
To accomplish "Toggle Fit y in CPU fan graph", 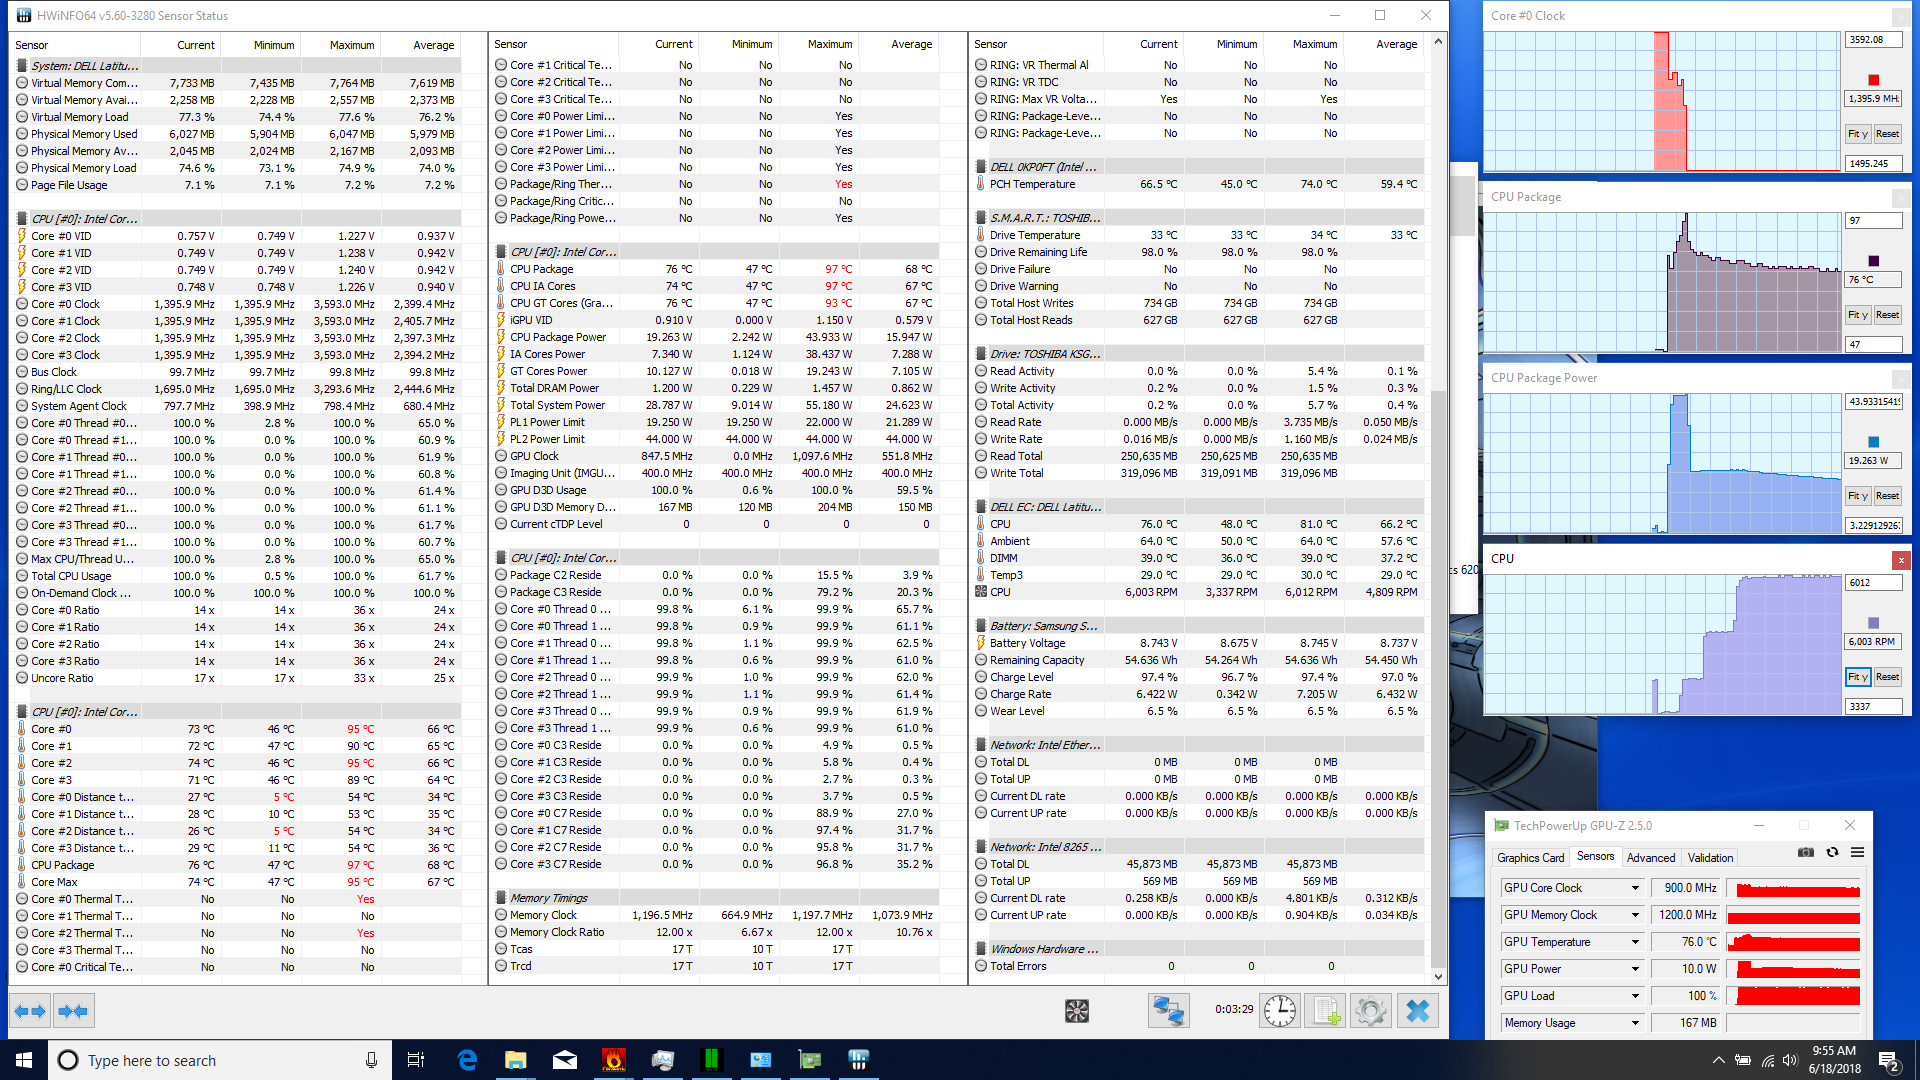I will coord(1857,677).
